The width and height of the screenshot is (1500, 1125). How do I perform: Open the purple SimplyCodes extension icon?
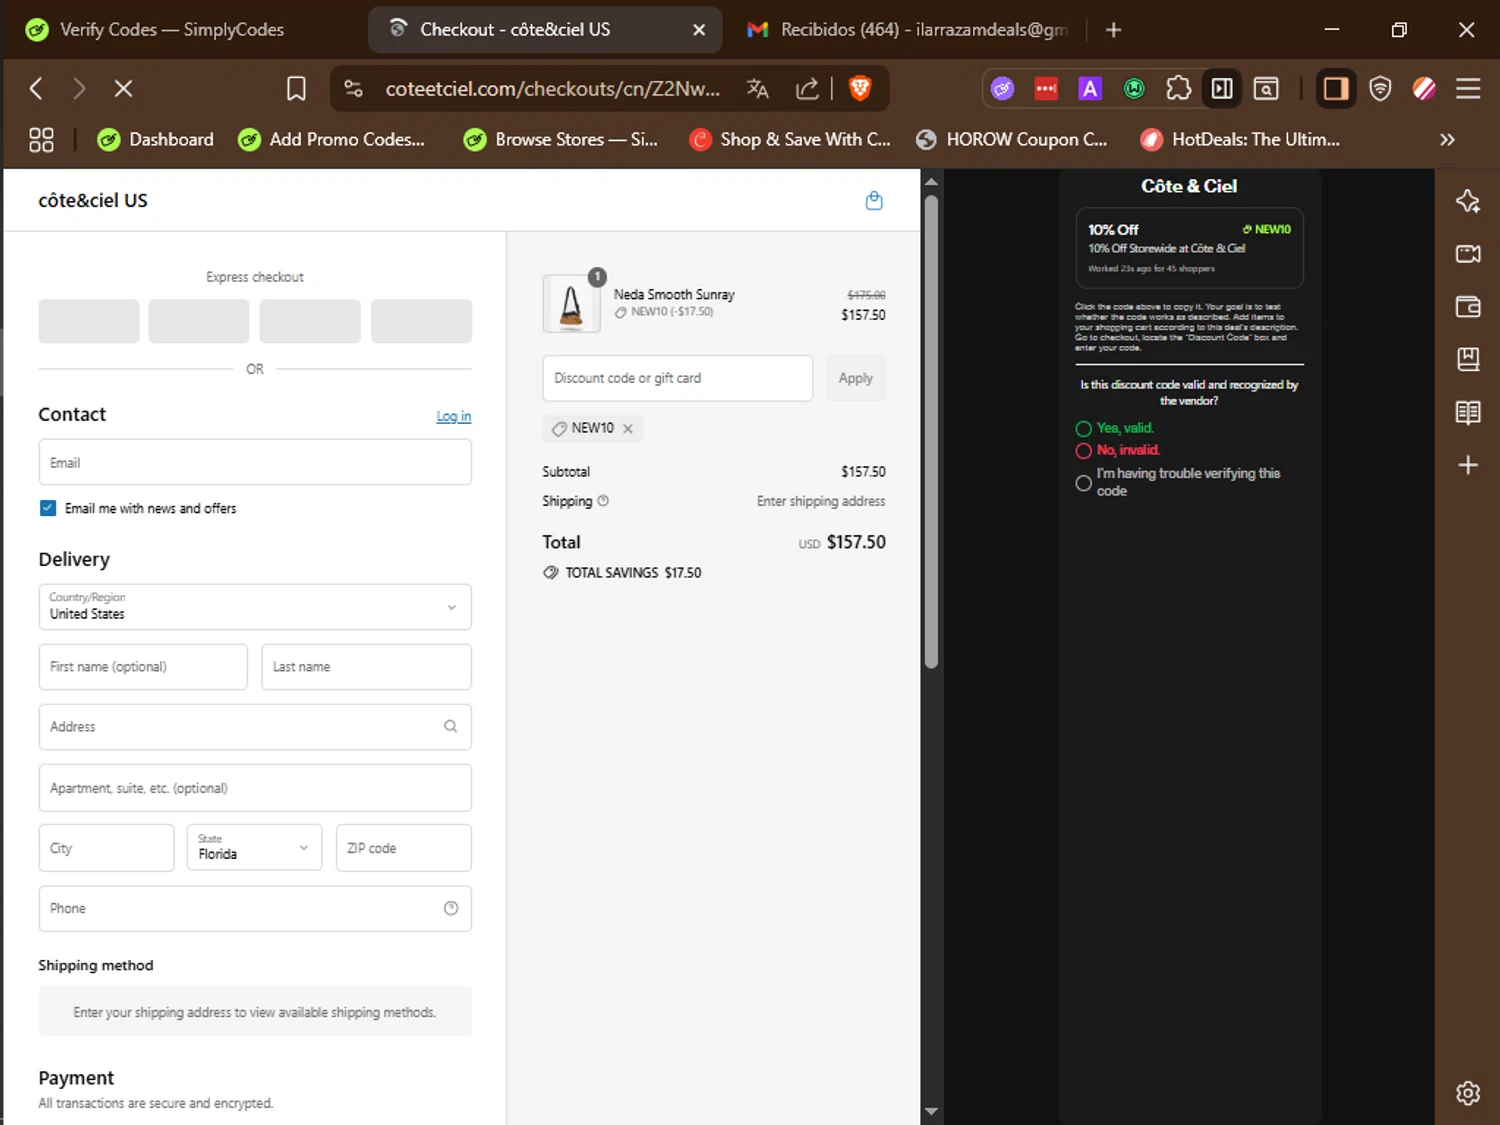[1002, 89]
